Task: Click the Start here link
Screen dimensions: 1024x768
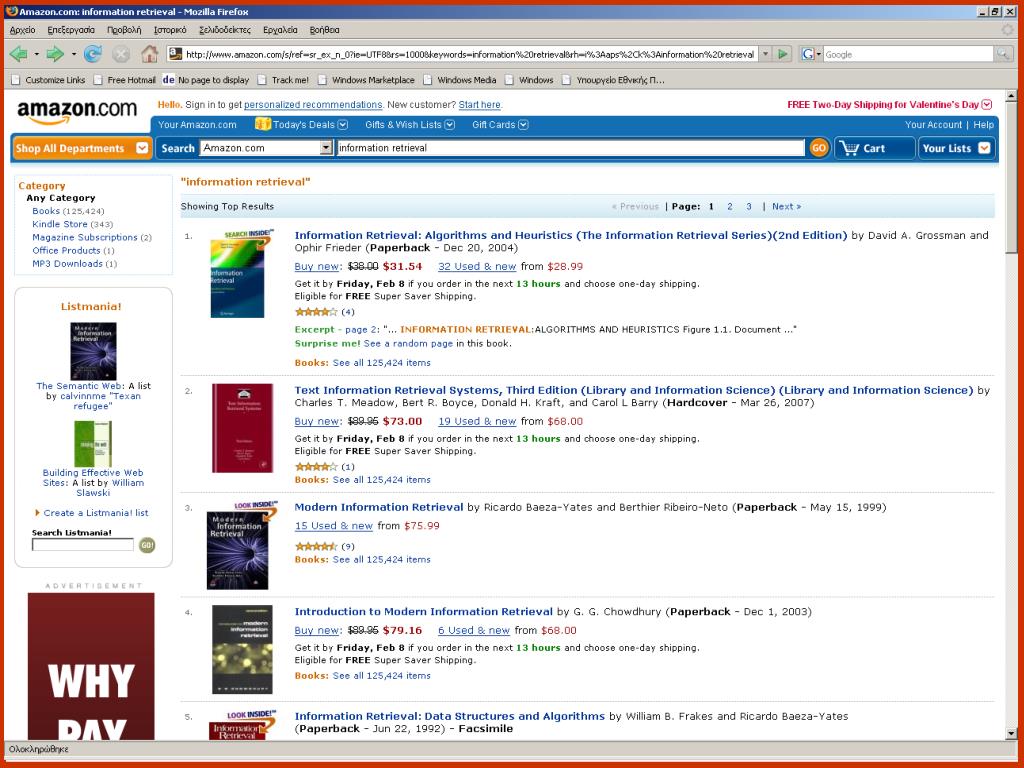Action: 480,104
